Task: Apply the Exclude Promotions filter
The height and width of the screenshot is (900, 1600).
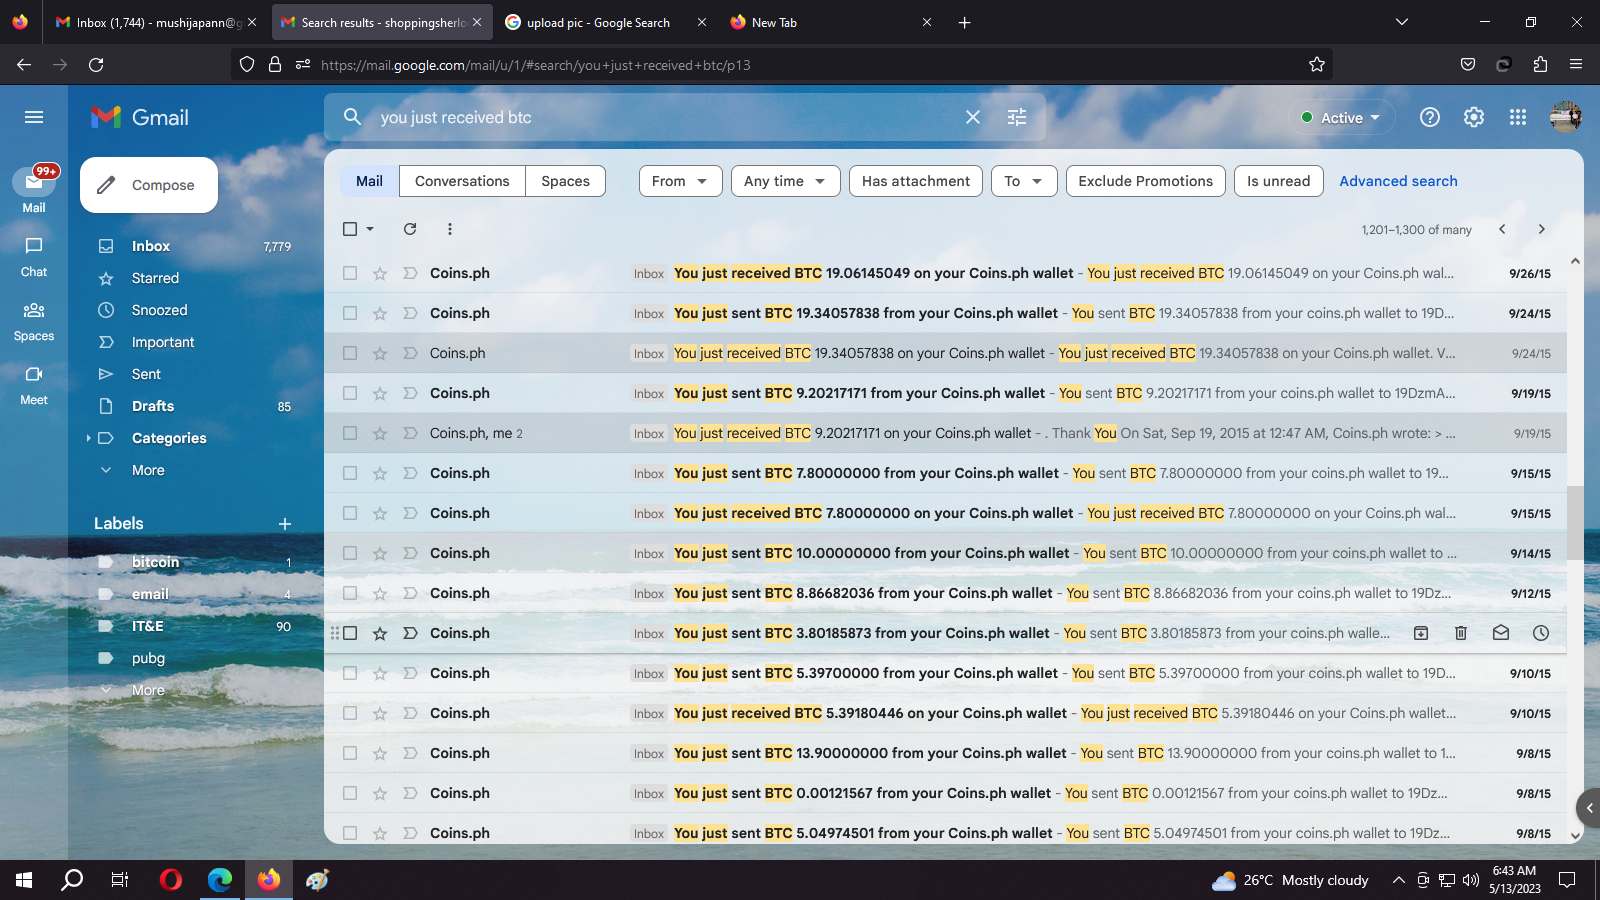Action: 1146,181
